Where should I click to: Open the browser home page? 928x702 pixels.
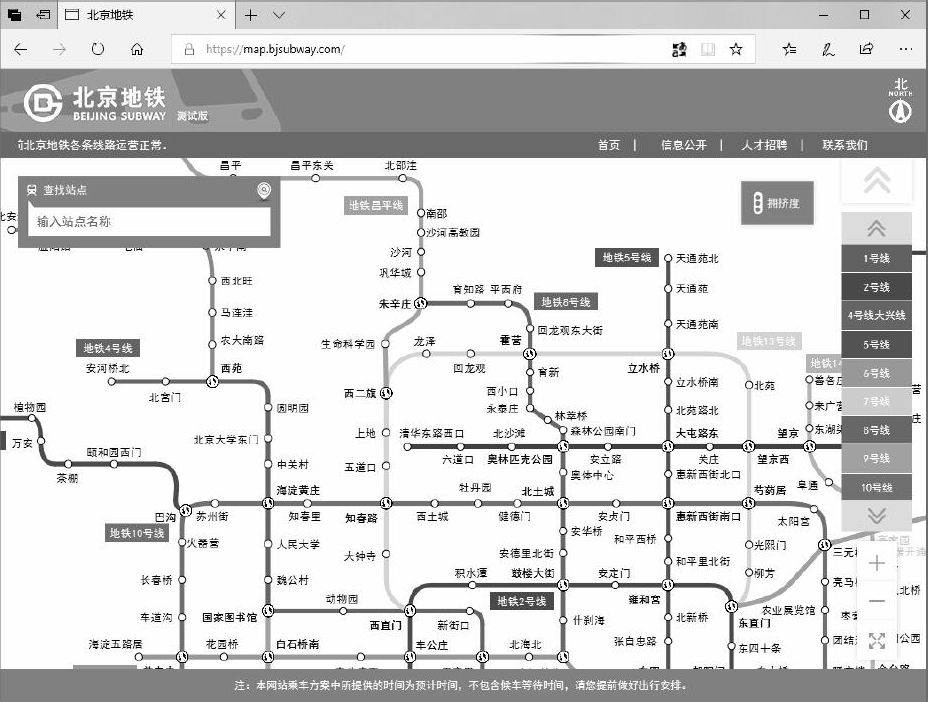[137, 49]
